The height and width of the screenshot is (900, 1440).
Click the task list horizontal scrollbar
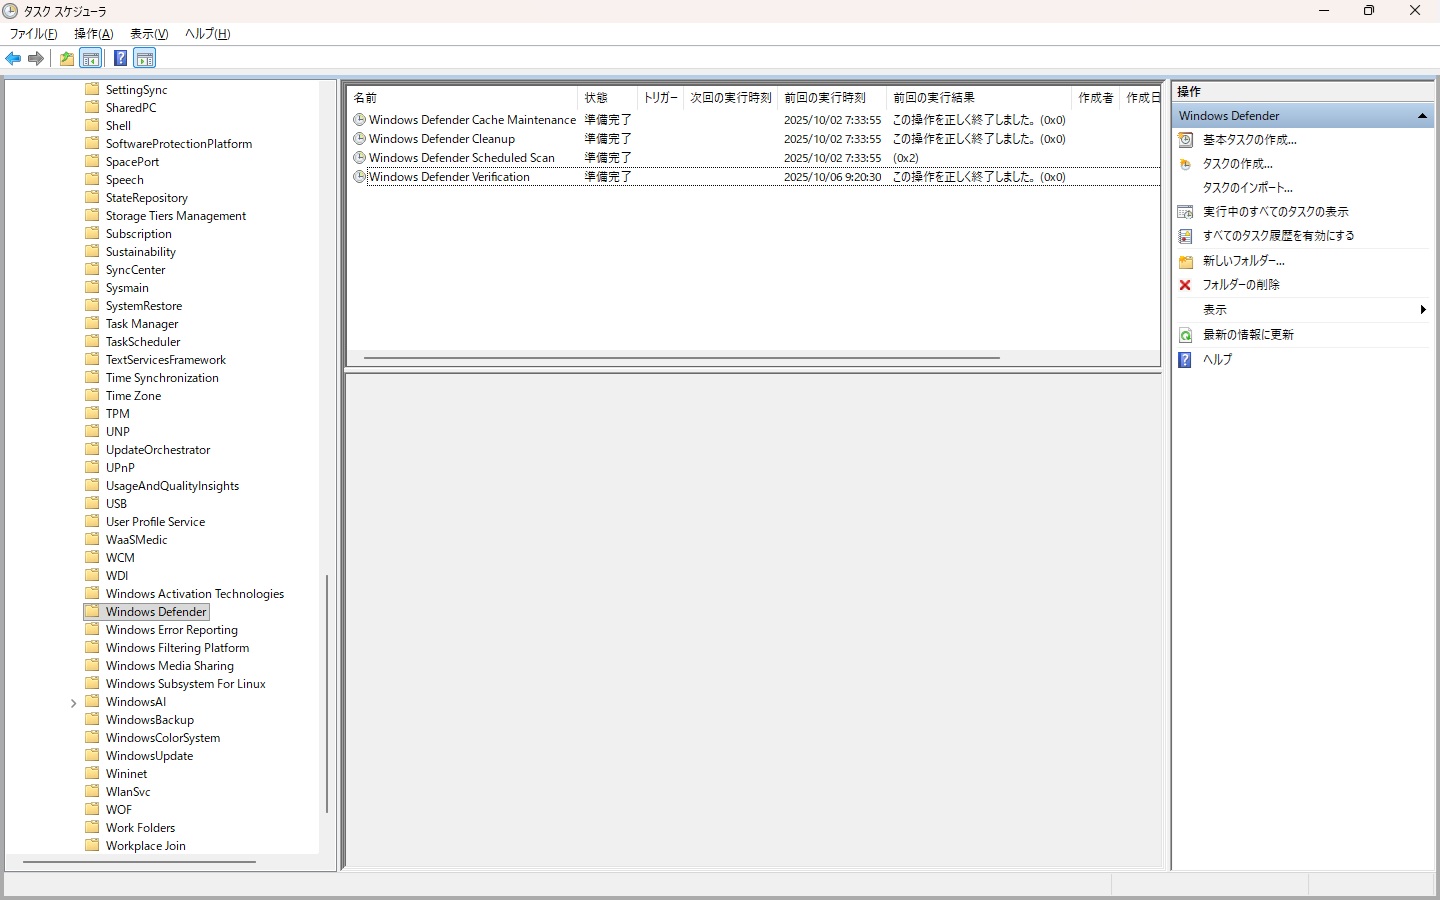[681, 357]
